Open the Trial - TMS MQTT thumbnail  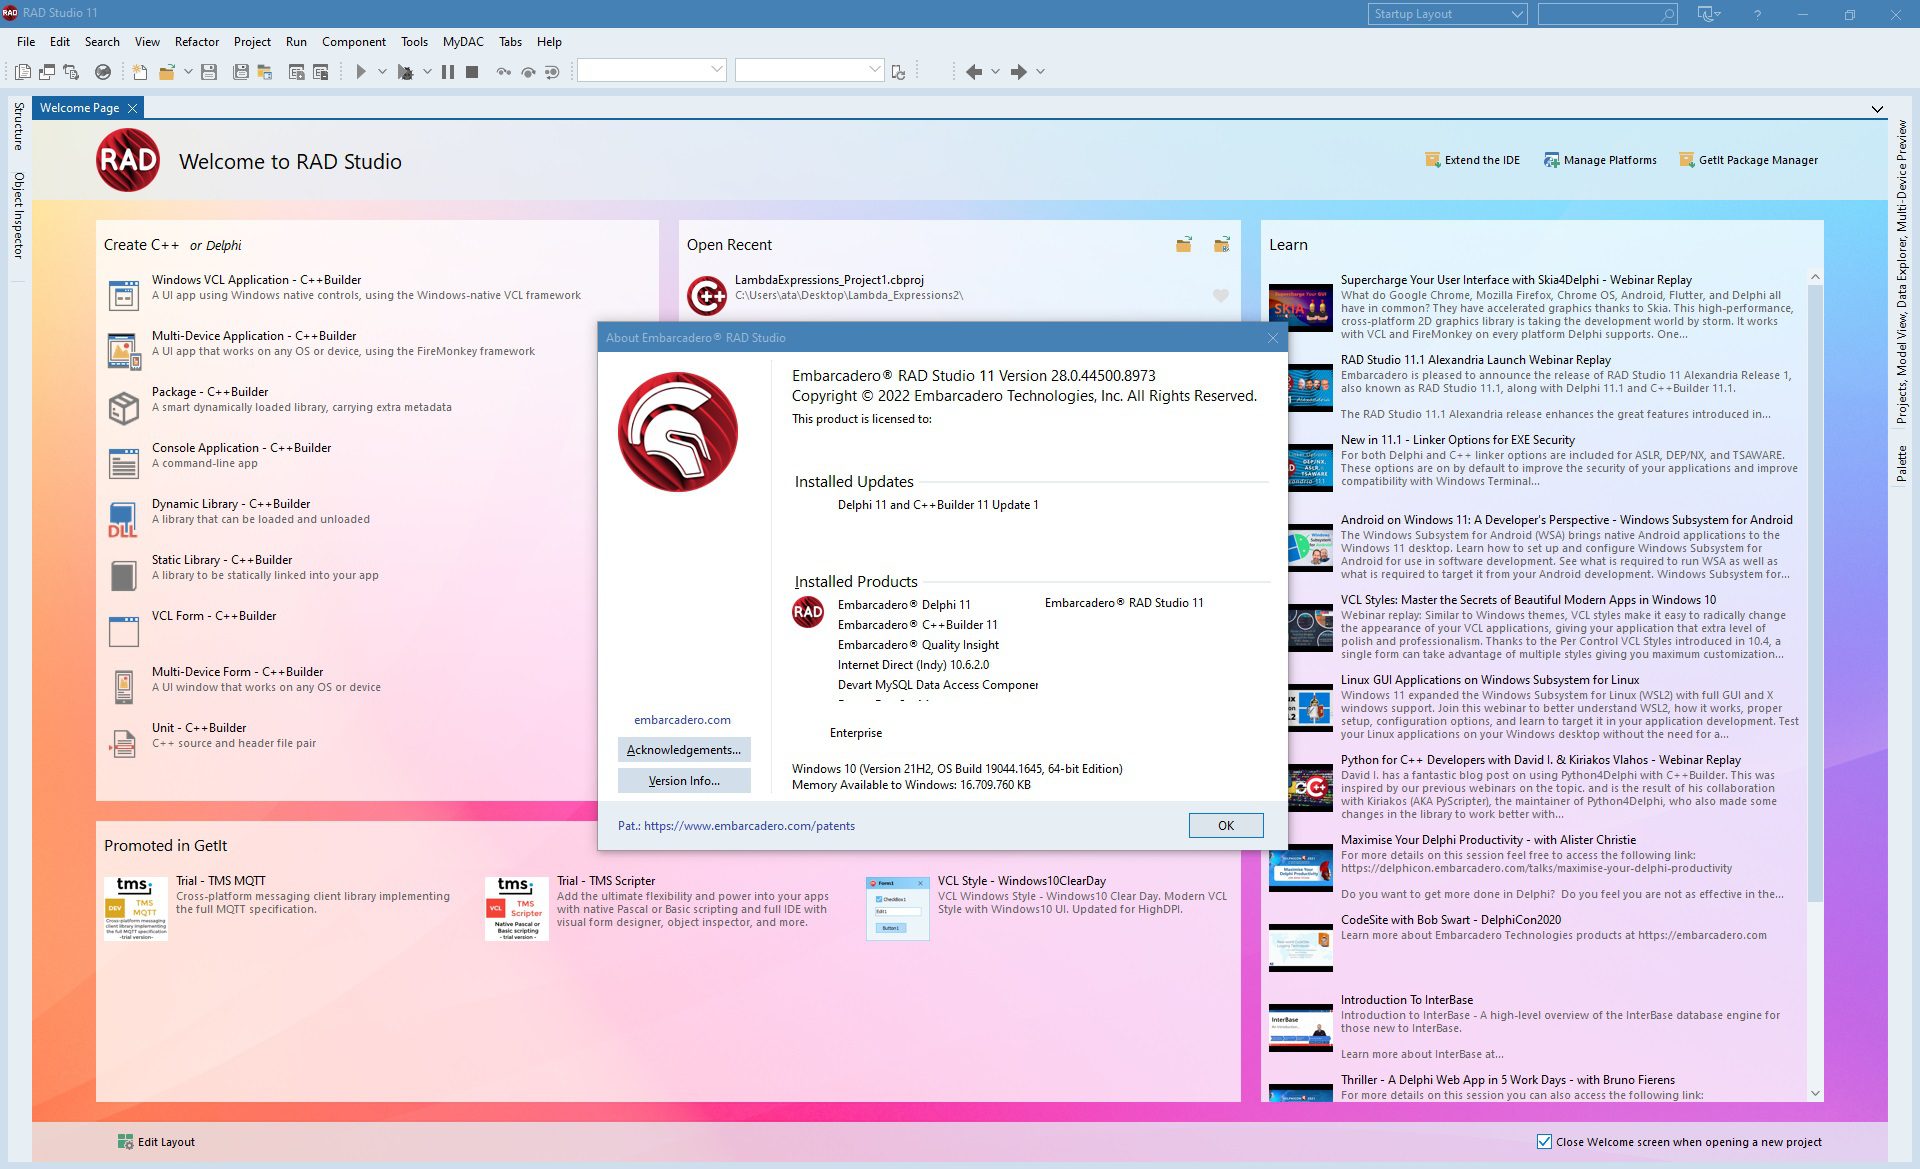[x=136, y=908]
